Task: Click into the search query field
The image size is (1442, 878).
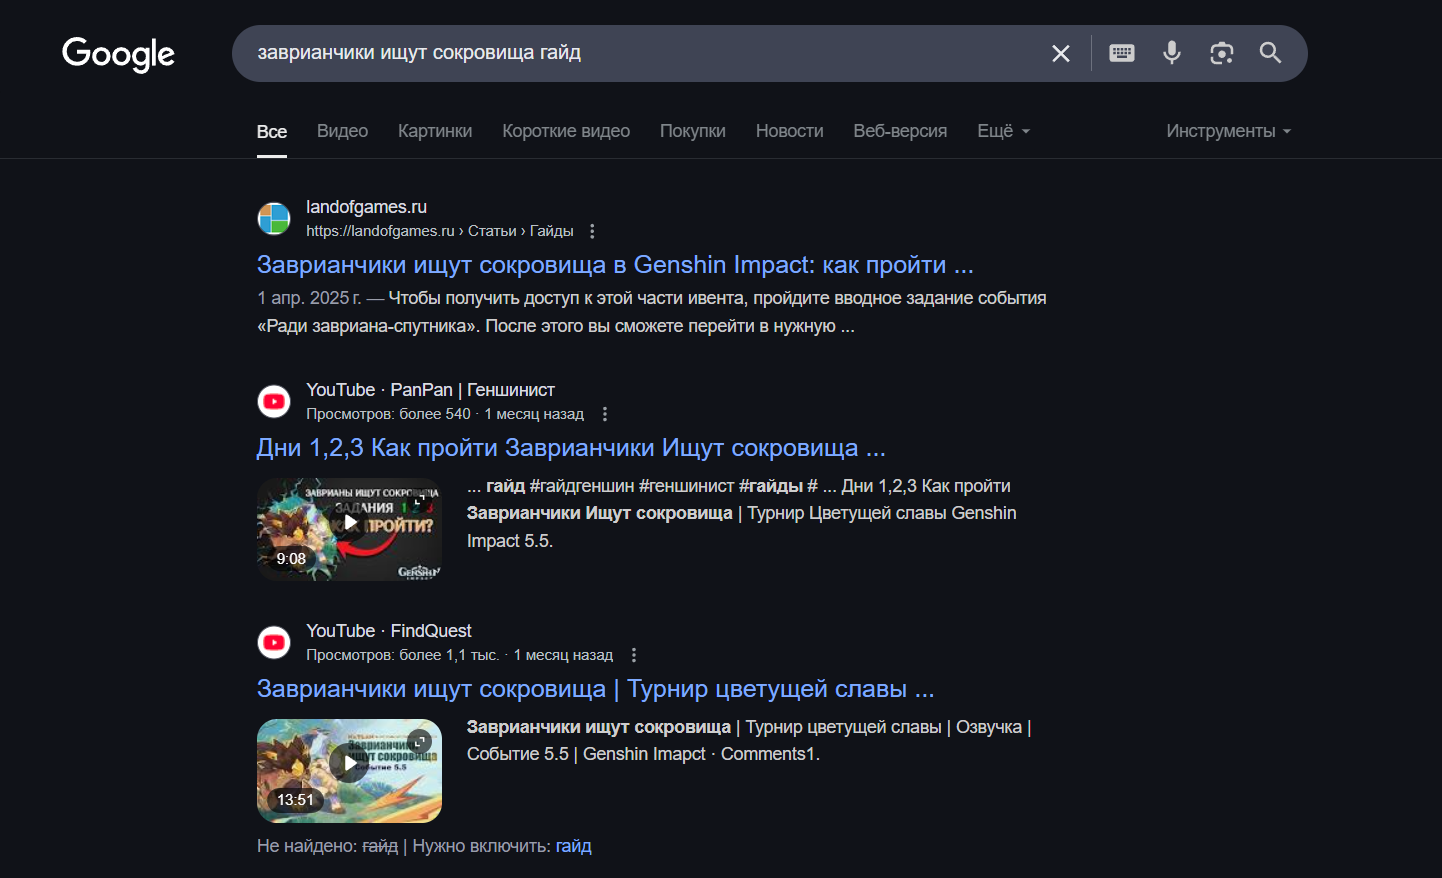Action: click(640, 53)
